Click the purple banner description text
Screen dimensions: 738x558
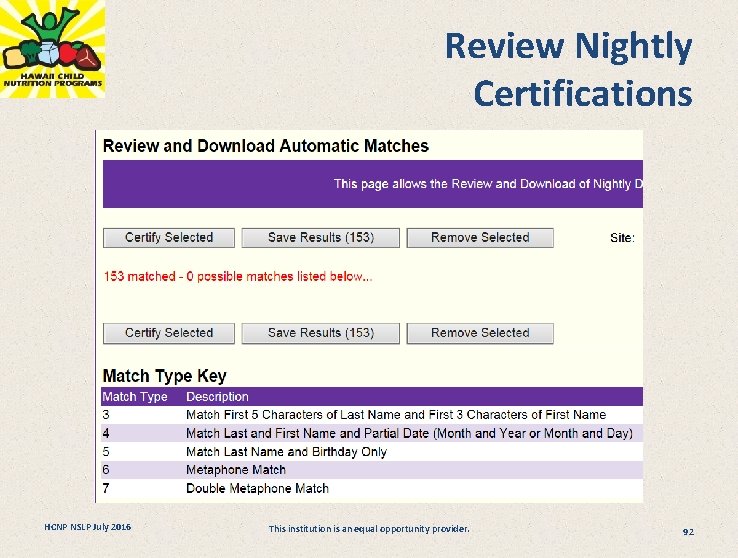tap(488, 184)
